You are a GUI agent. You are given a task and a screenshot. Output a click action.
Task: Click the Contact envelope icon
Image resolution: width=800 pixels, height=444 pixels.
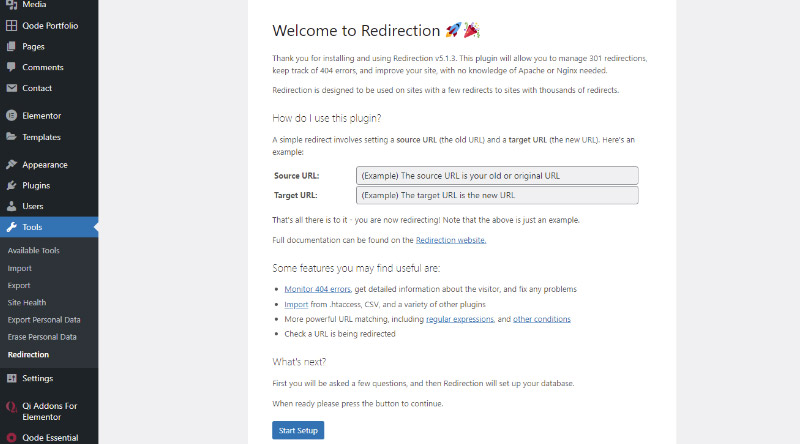[11, 88]
